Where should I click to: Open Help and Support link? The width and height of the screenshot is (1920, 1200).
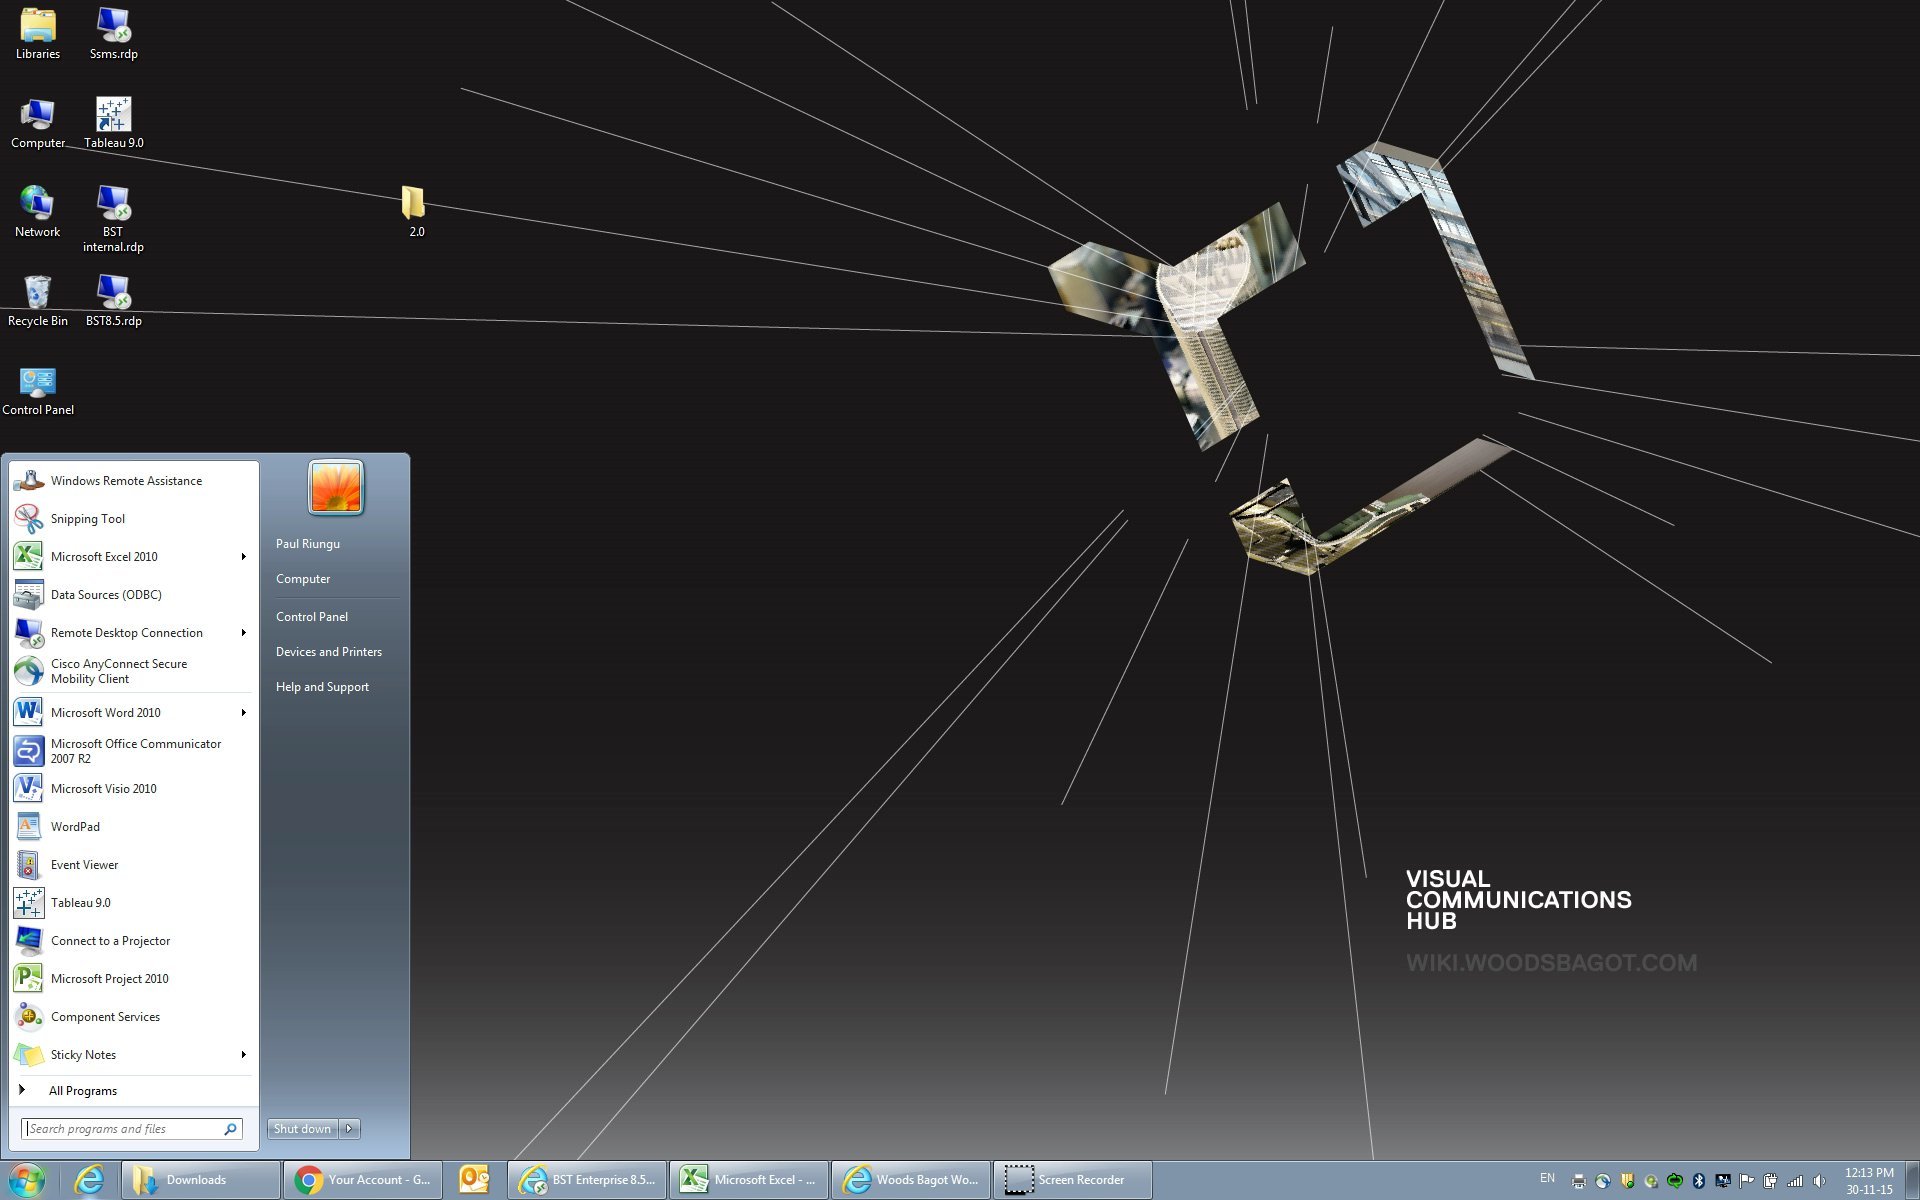pyautogui.click(x=322, y=687)
